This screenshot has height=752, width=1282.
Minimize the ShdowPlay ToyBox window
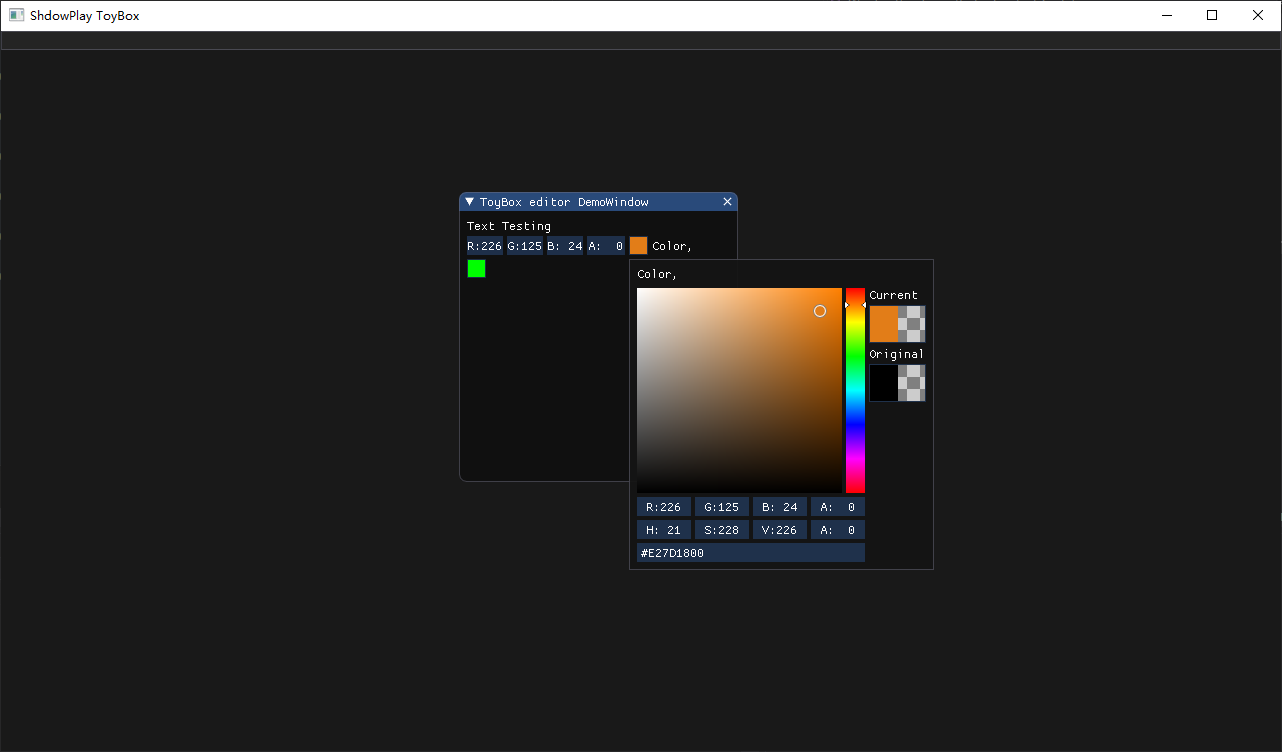[1166, 15]
